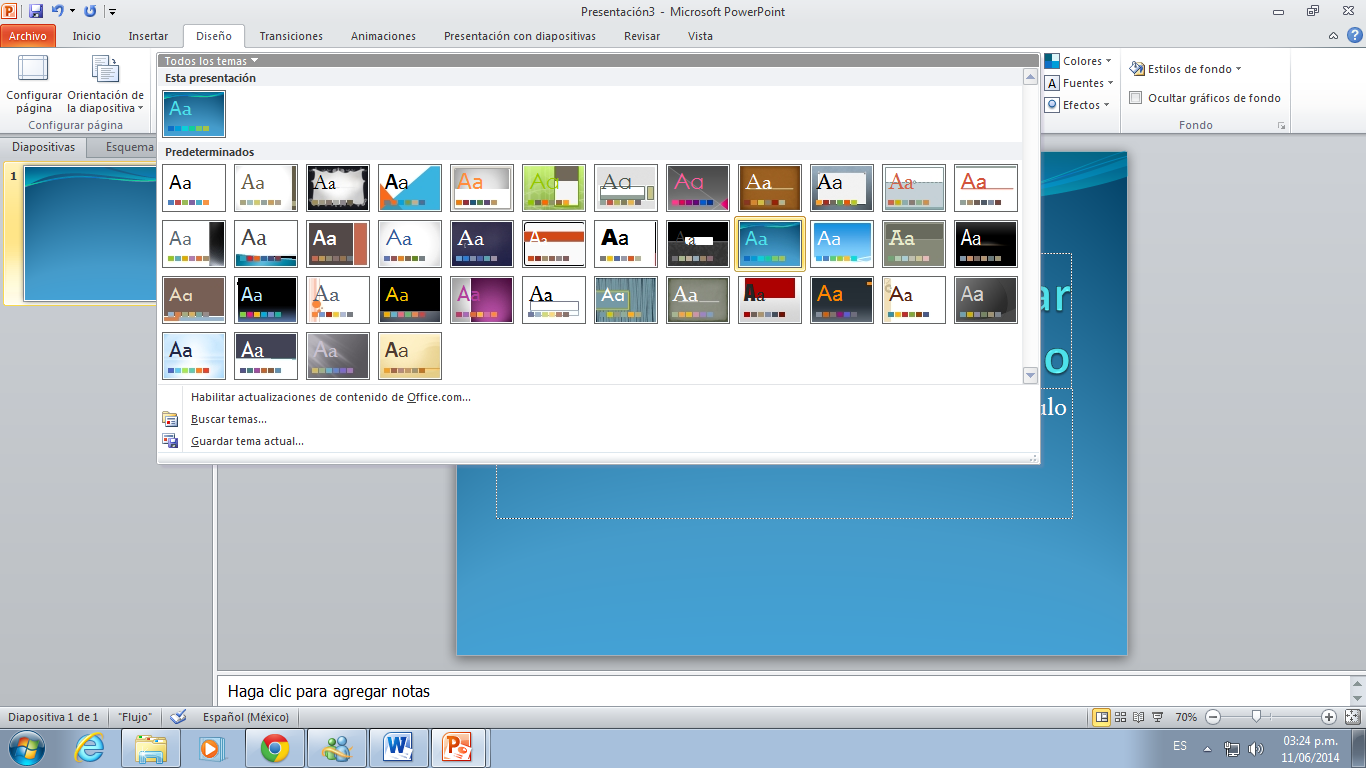This screenshot has width=1366, height=768.
Task: Click Buscar temas menu entry
Action: tap(229, 419)
